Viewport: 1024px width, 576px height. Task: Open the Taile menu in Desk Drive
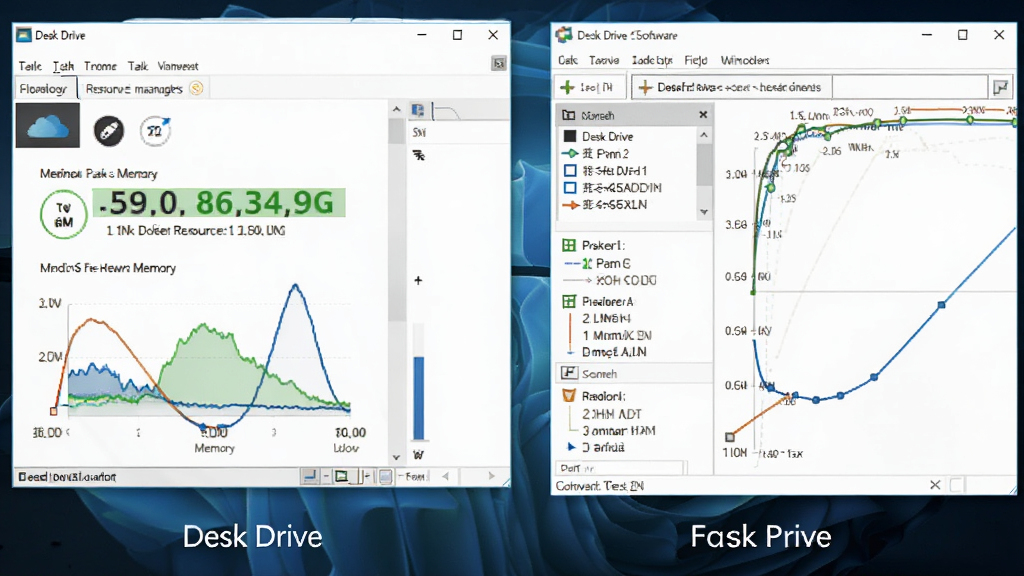click(30, 66)
